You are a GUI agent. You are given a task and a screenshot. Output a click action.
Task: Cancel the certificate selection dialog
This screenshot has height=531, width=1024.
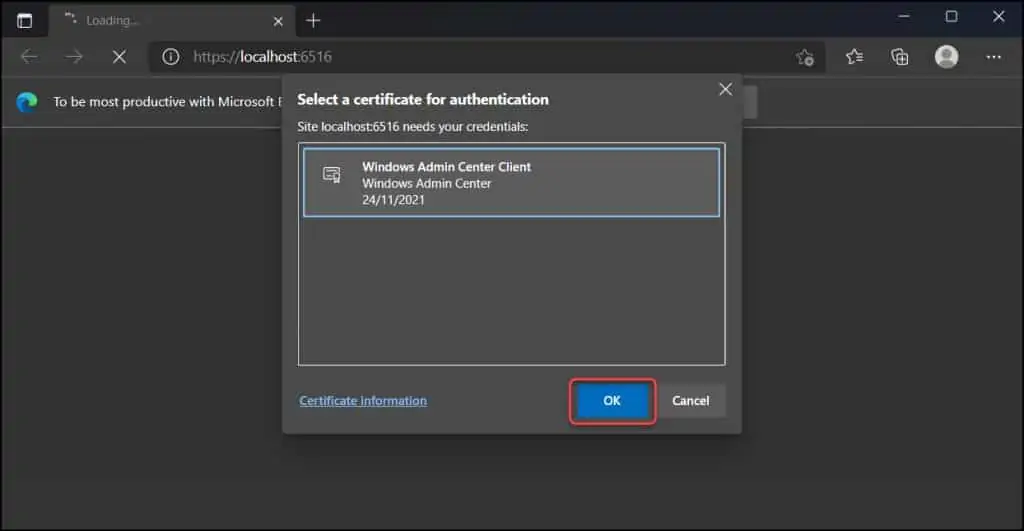tap(690, 400)
